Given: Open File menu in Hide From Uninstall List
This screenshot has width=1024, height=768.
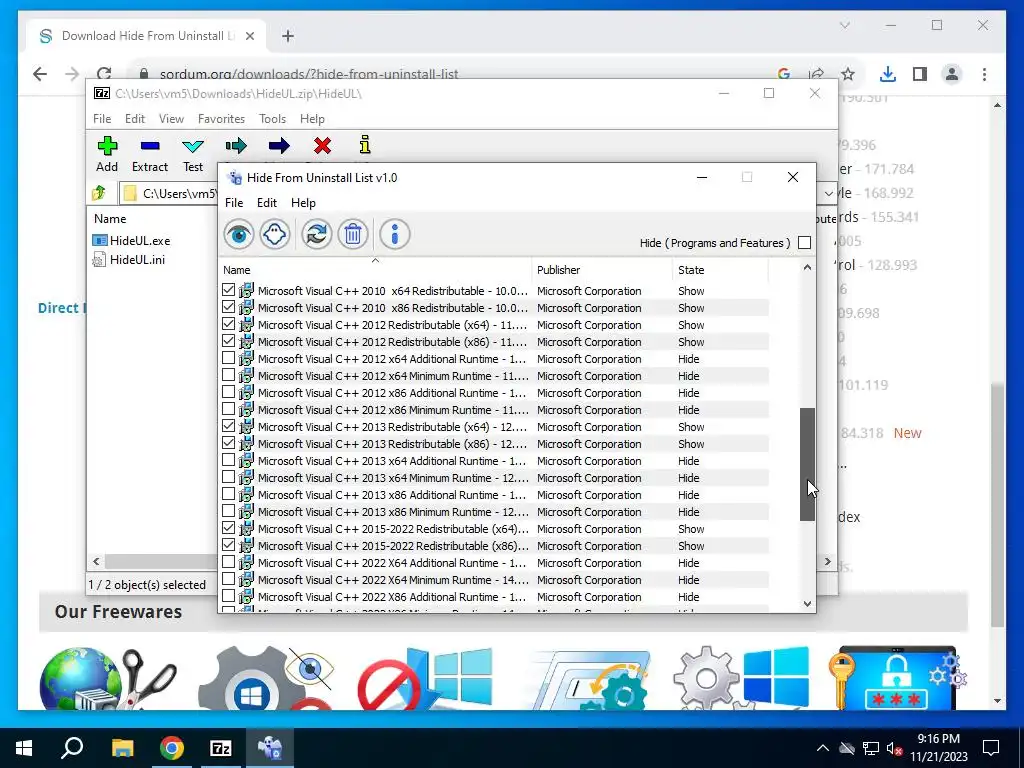Looking at the screenshot, I should (234, 202).
